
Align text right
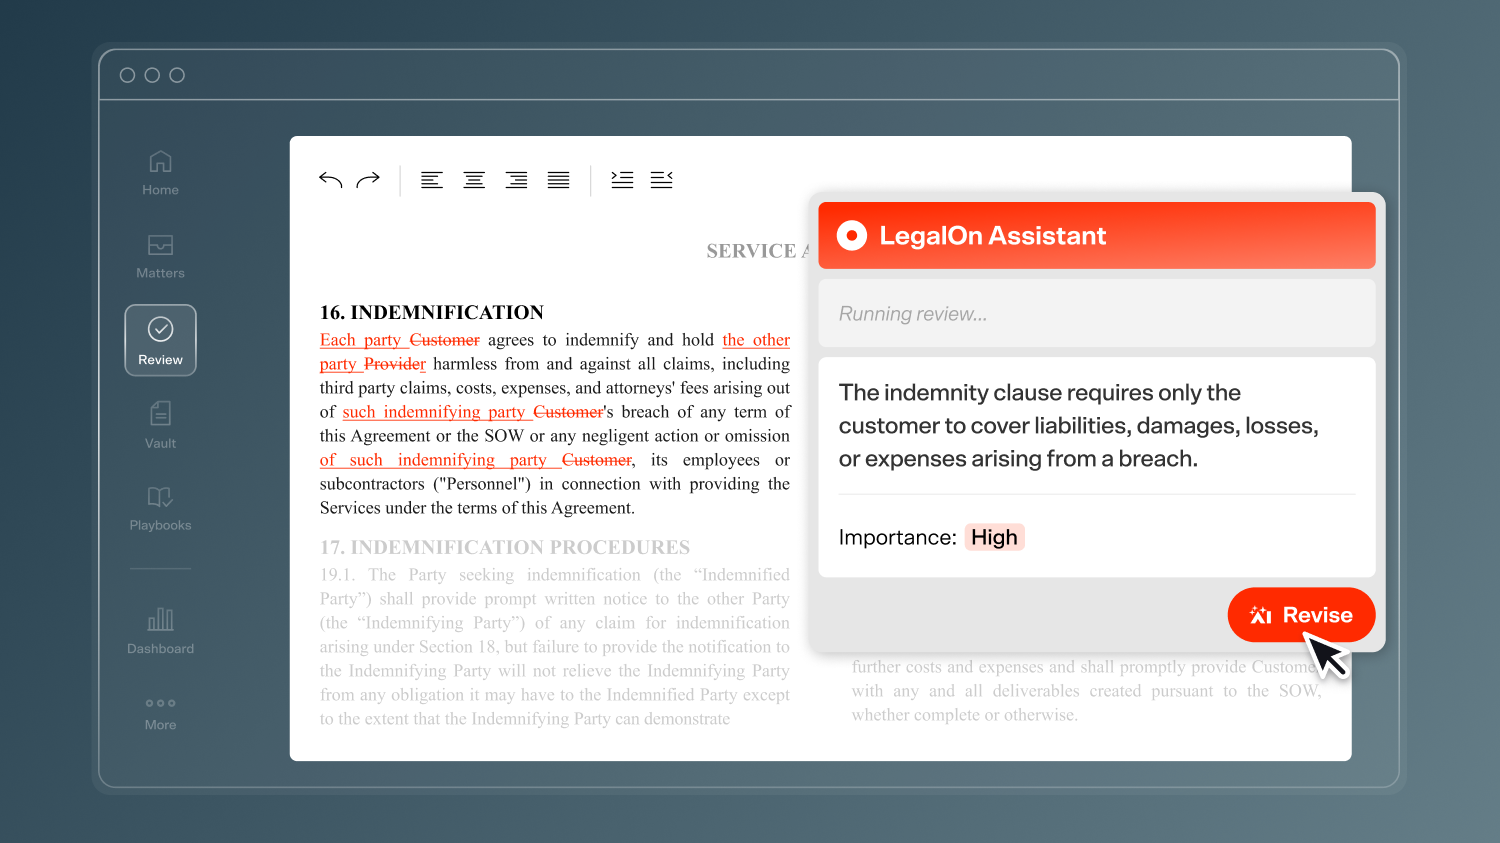point(516,180)
